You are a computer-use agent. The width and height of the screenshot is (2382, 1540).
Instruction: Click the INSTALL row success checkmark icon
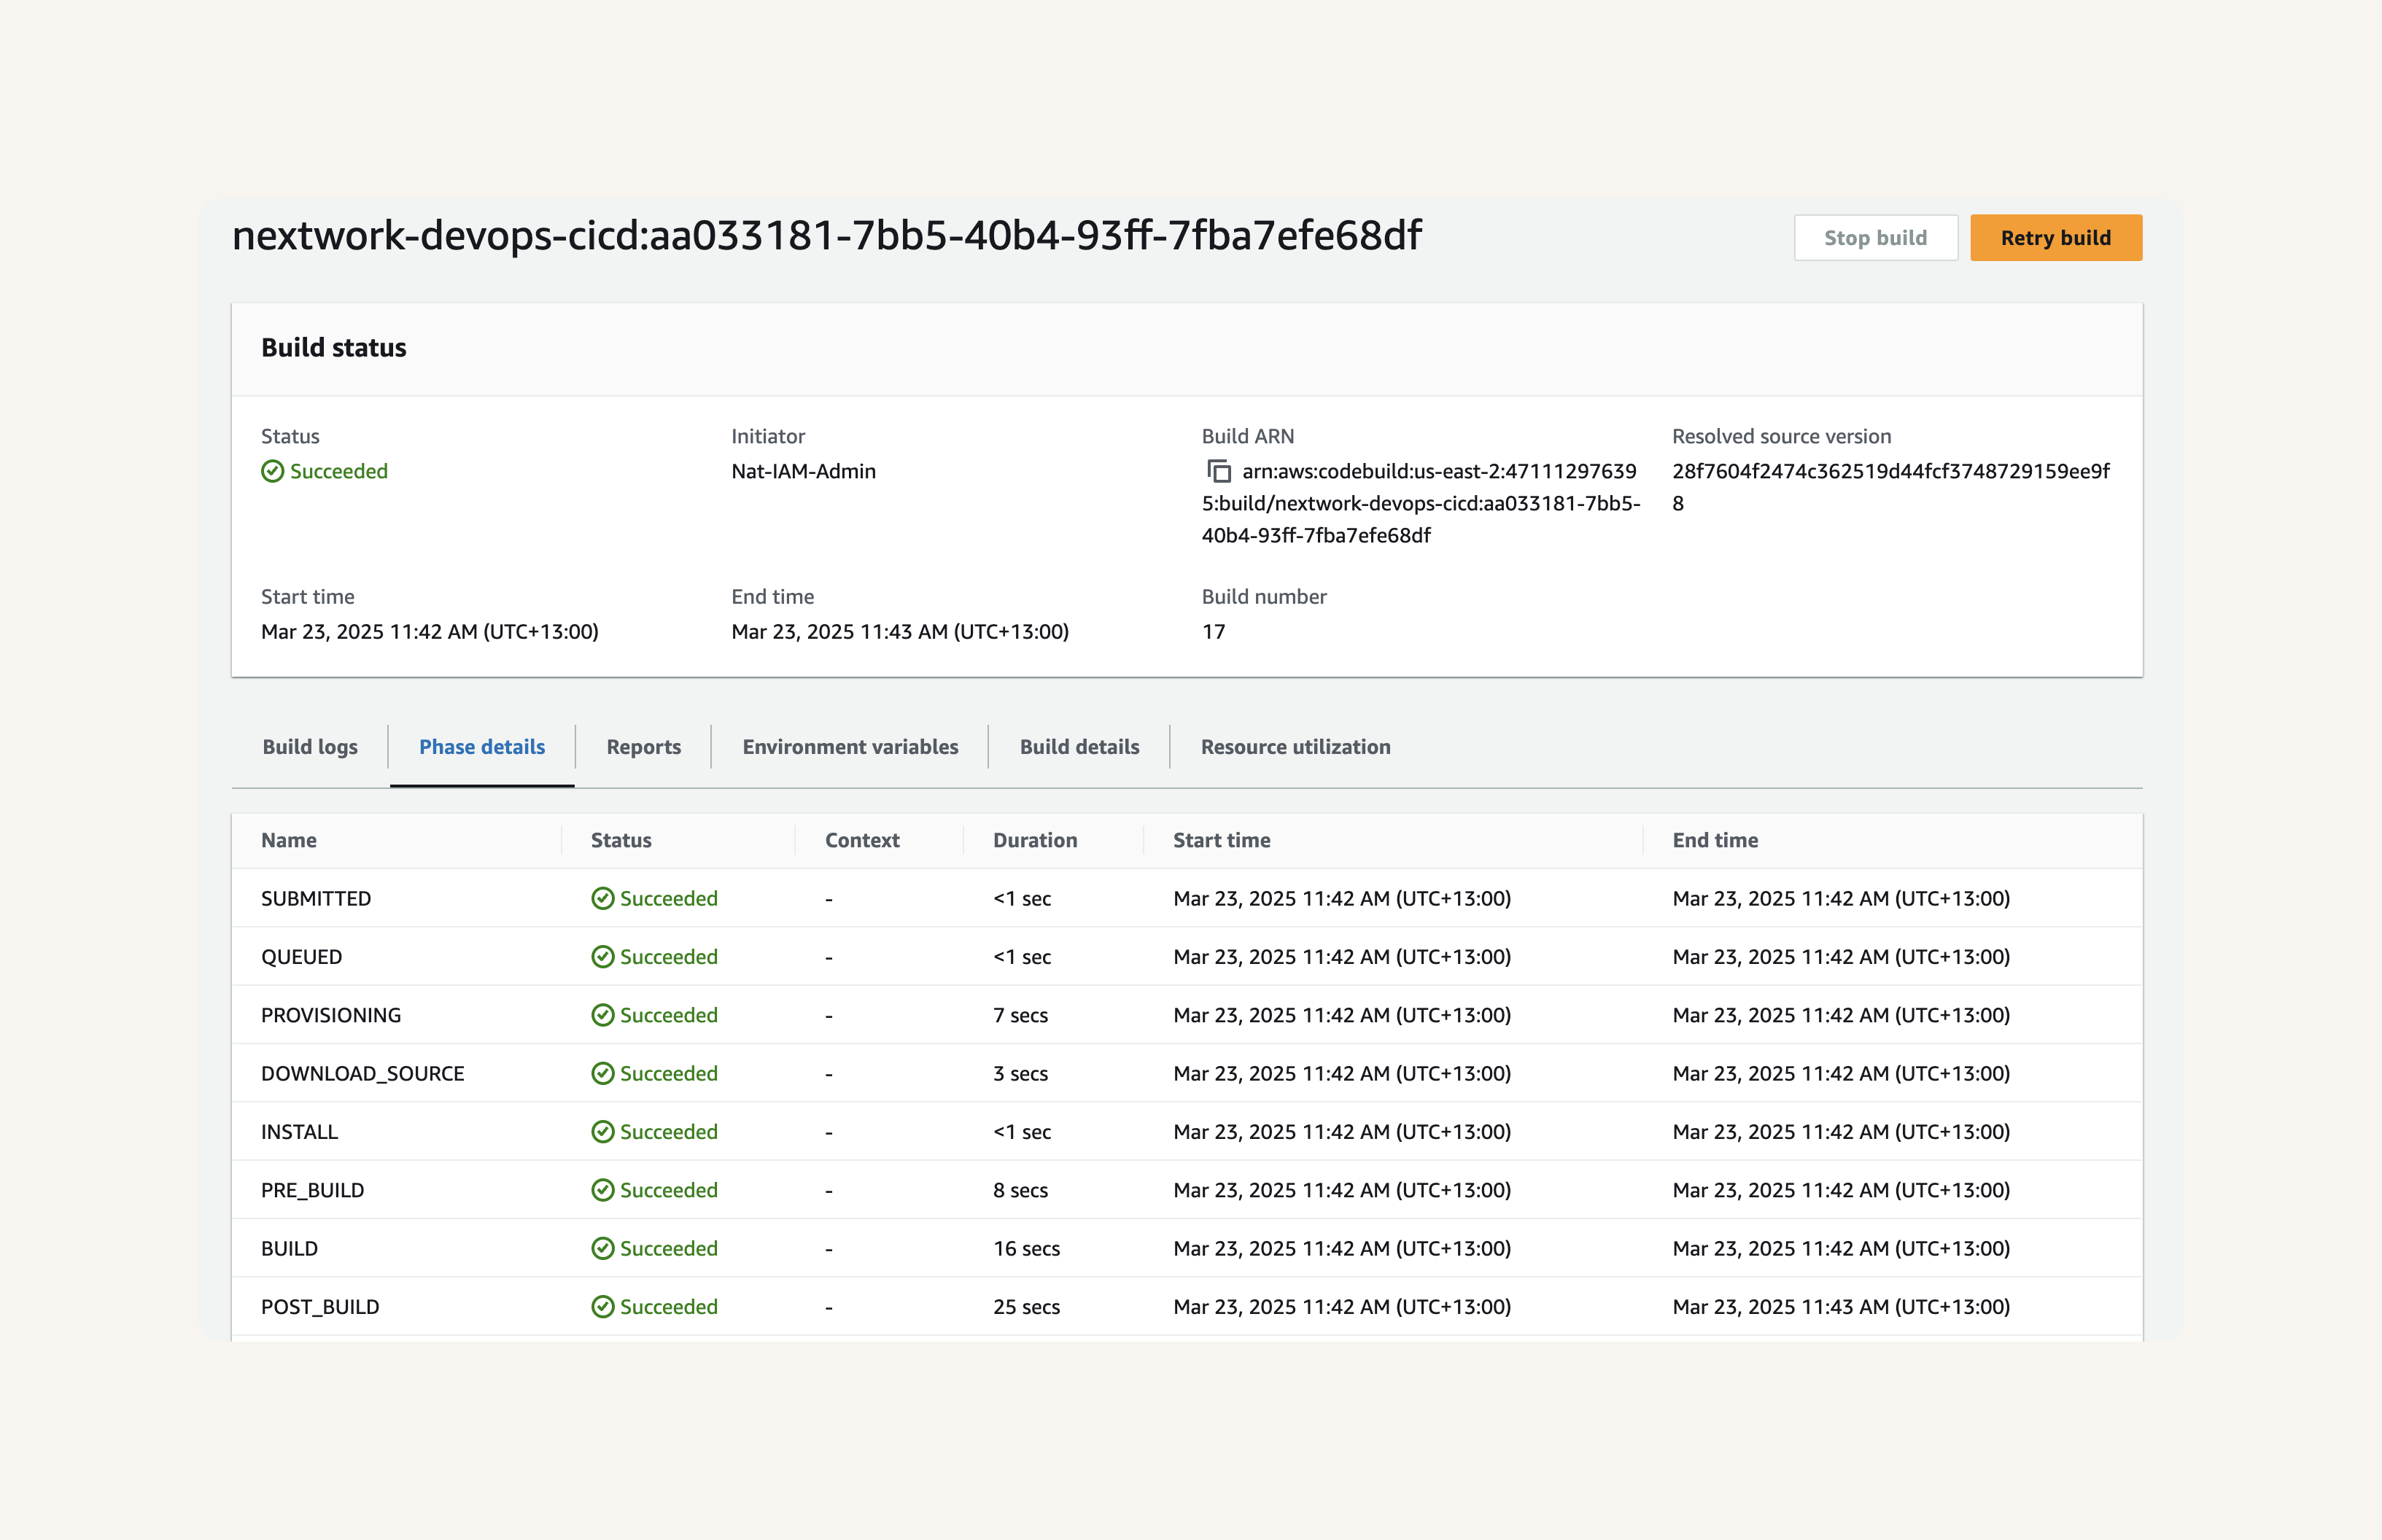point(602,1132)
